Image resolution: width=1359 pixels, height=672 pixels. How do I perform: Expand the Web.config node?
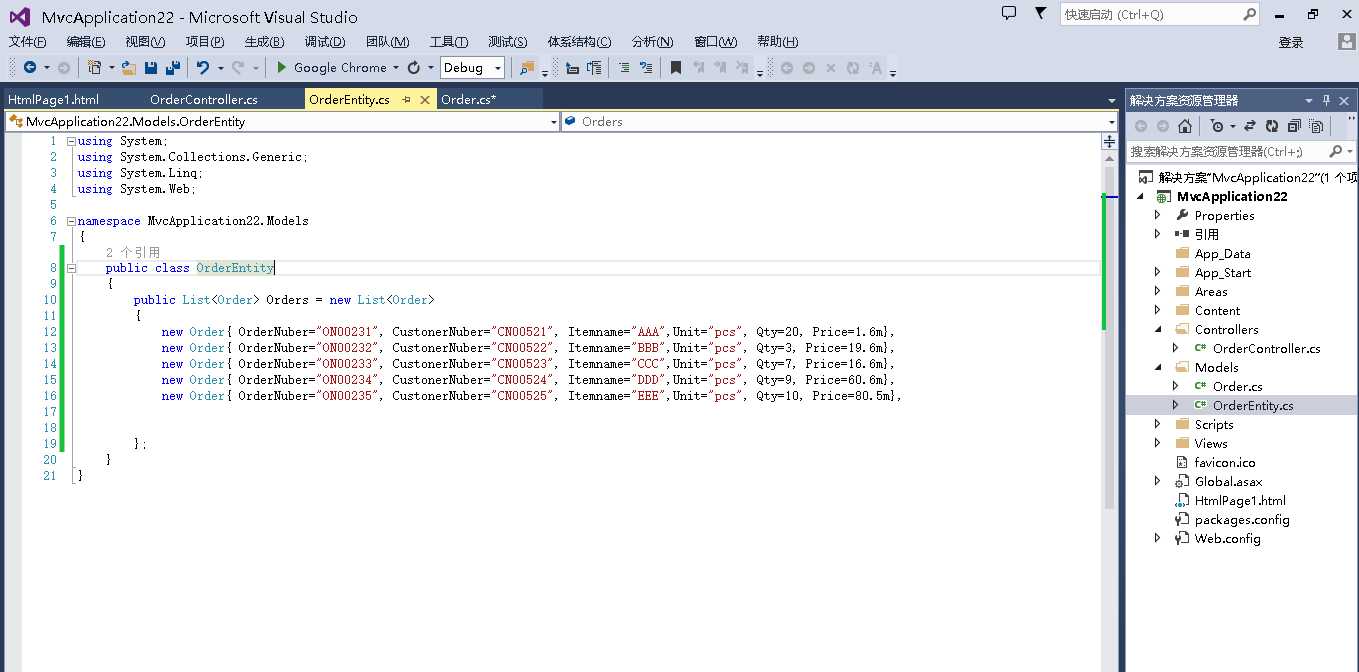1158,538
